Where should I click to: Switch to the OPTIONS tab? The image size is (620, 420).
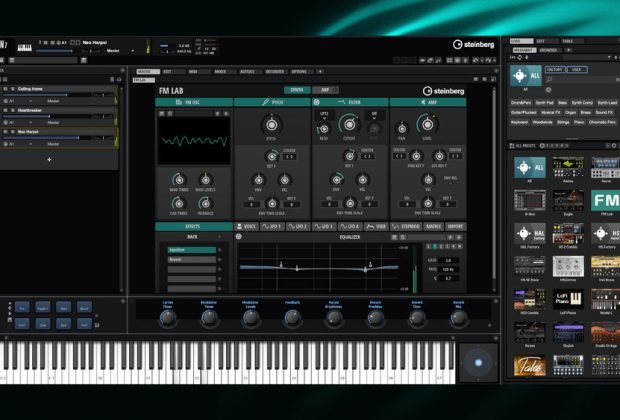click(x=302, y=72)
